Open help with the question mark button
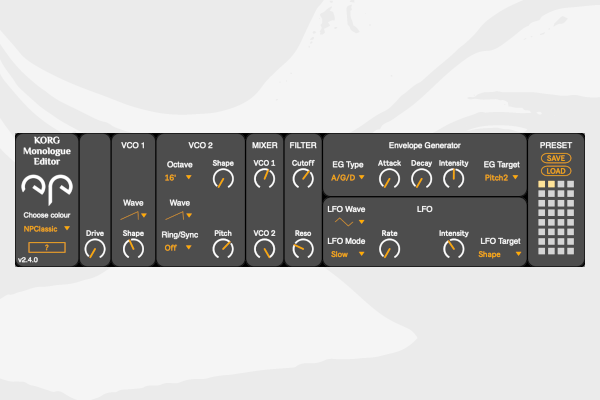The height and width of the screenshot is (400, 600). point(44,246)
